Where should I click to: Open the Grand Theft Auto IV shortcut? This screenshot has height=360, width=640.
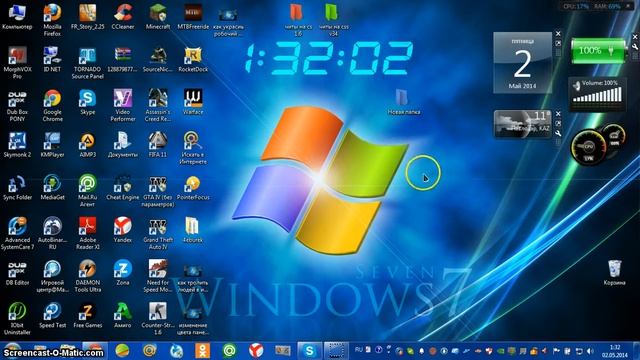158,233
